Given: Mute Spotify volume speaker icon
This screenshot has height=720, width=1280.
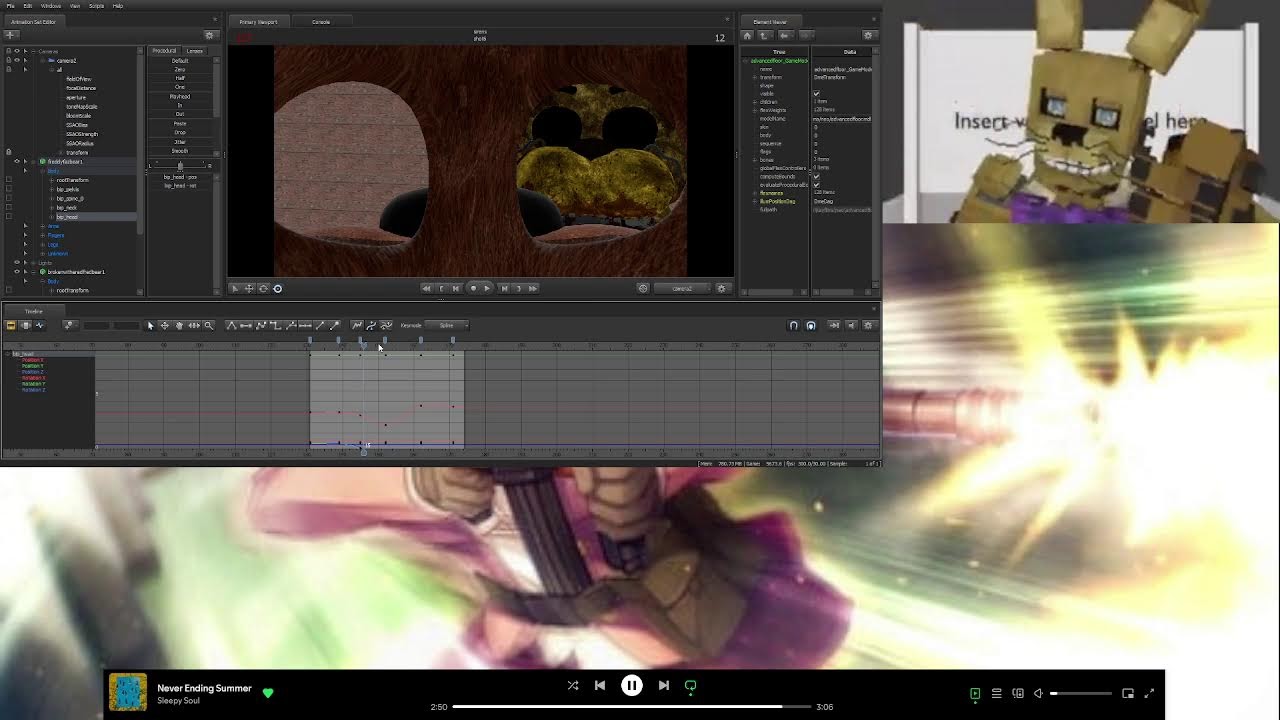Looking at the screenshot, I should pos(1038,693).
